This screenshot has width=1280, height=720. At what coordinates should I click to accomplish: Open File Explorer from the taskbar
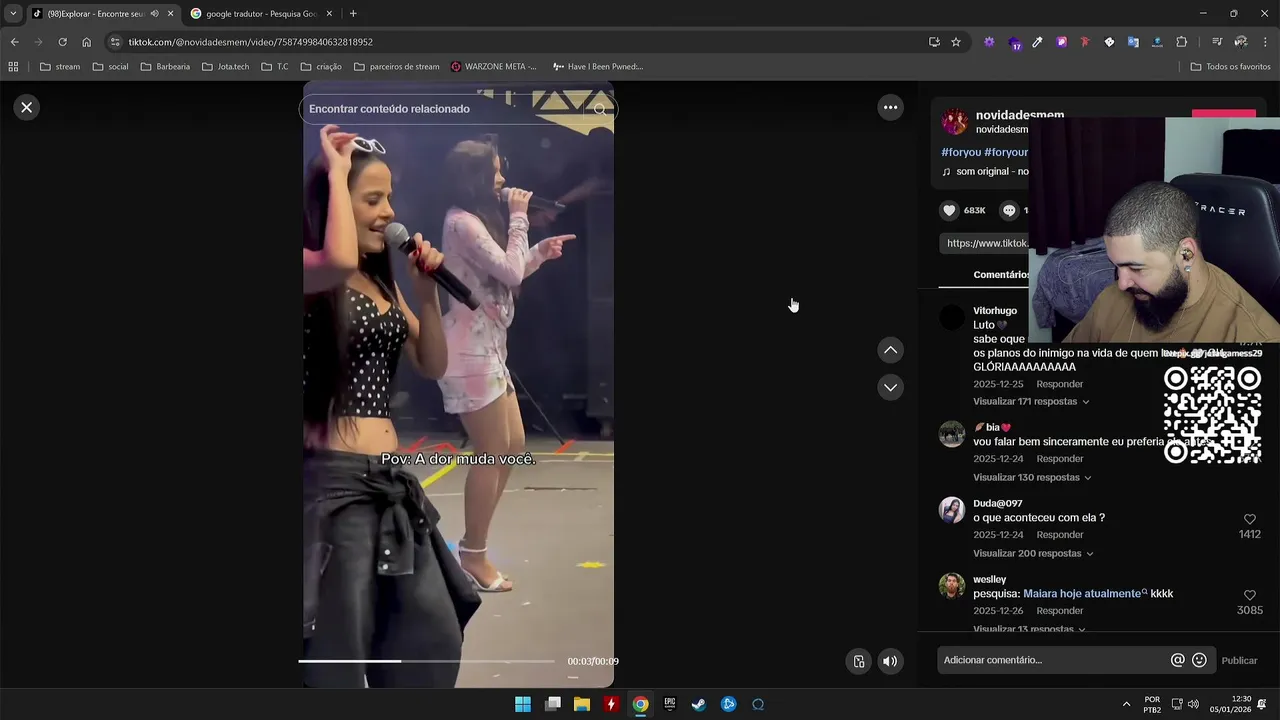[582, 704]
